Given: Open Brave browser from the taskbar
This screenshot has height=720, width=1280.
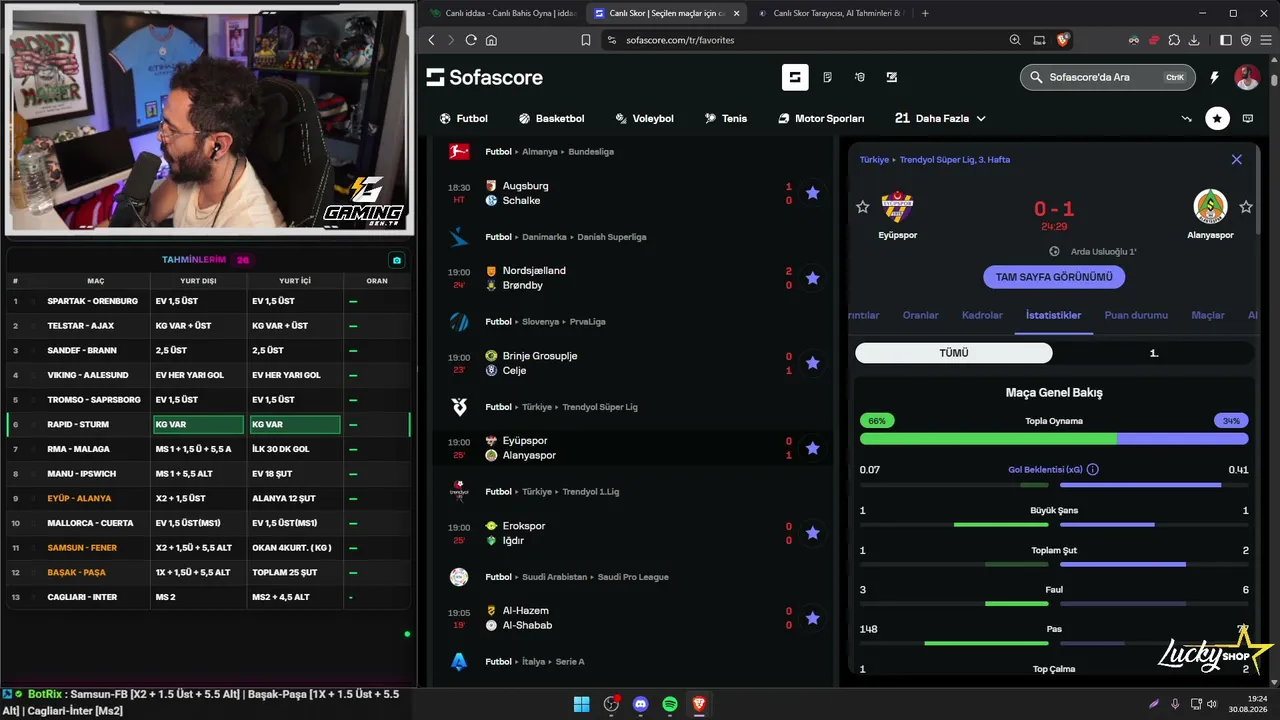Looking at the screenshot, I should [700, 704].
